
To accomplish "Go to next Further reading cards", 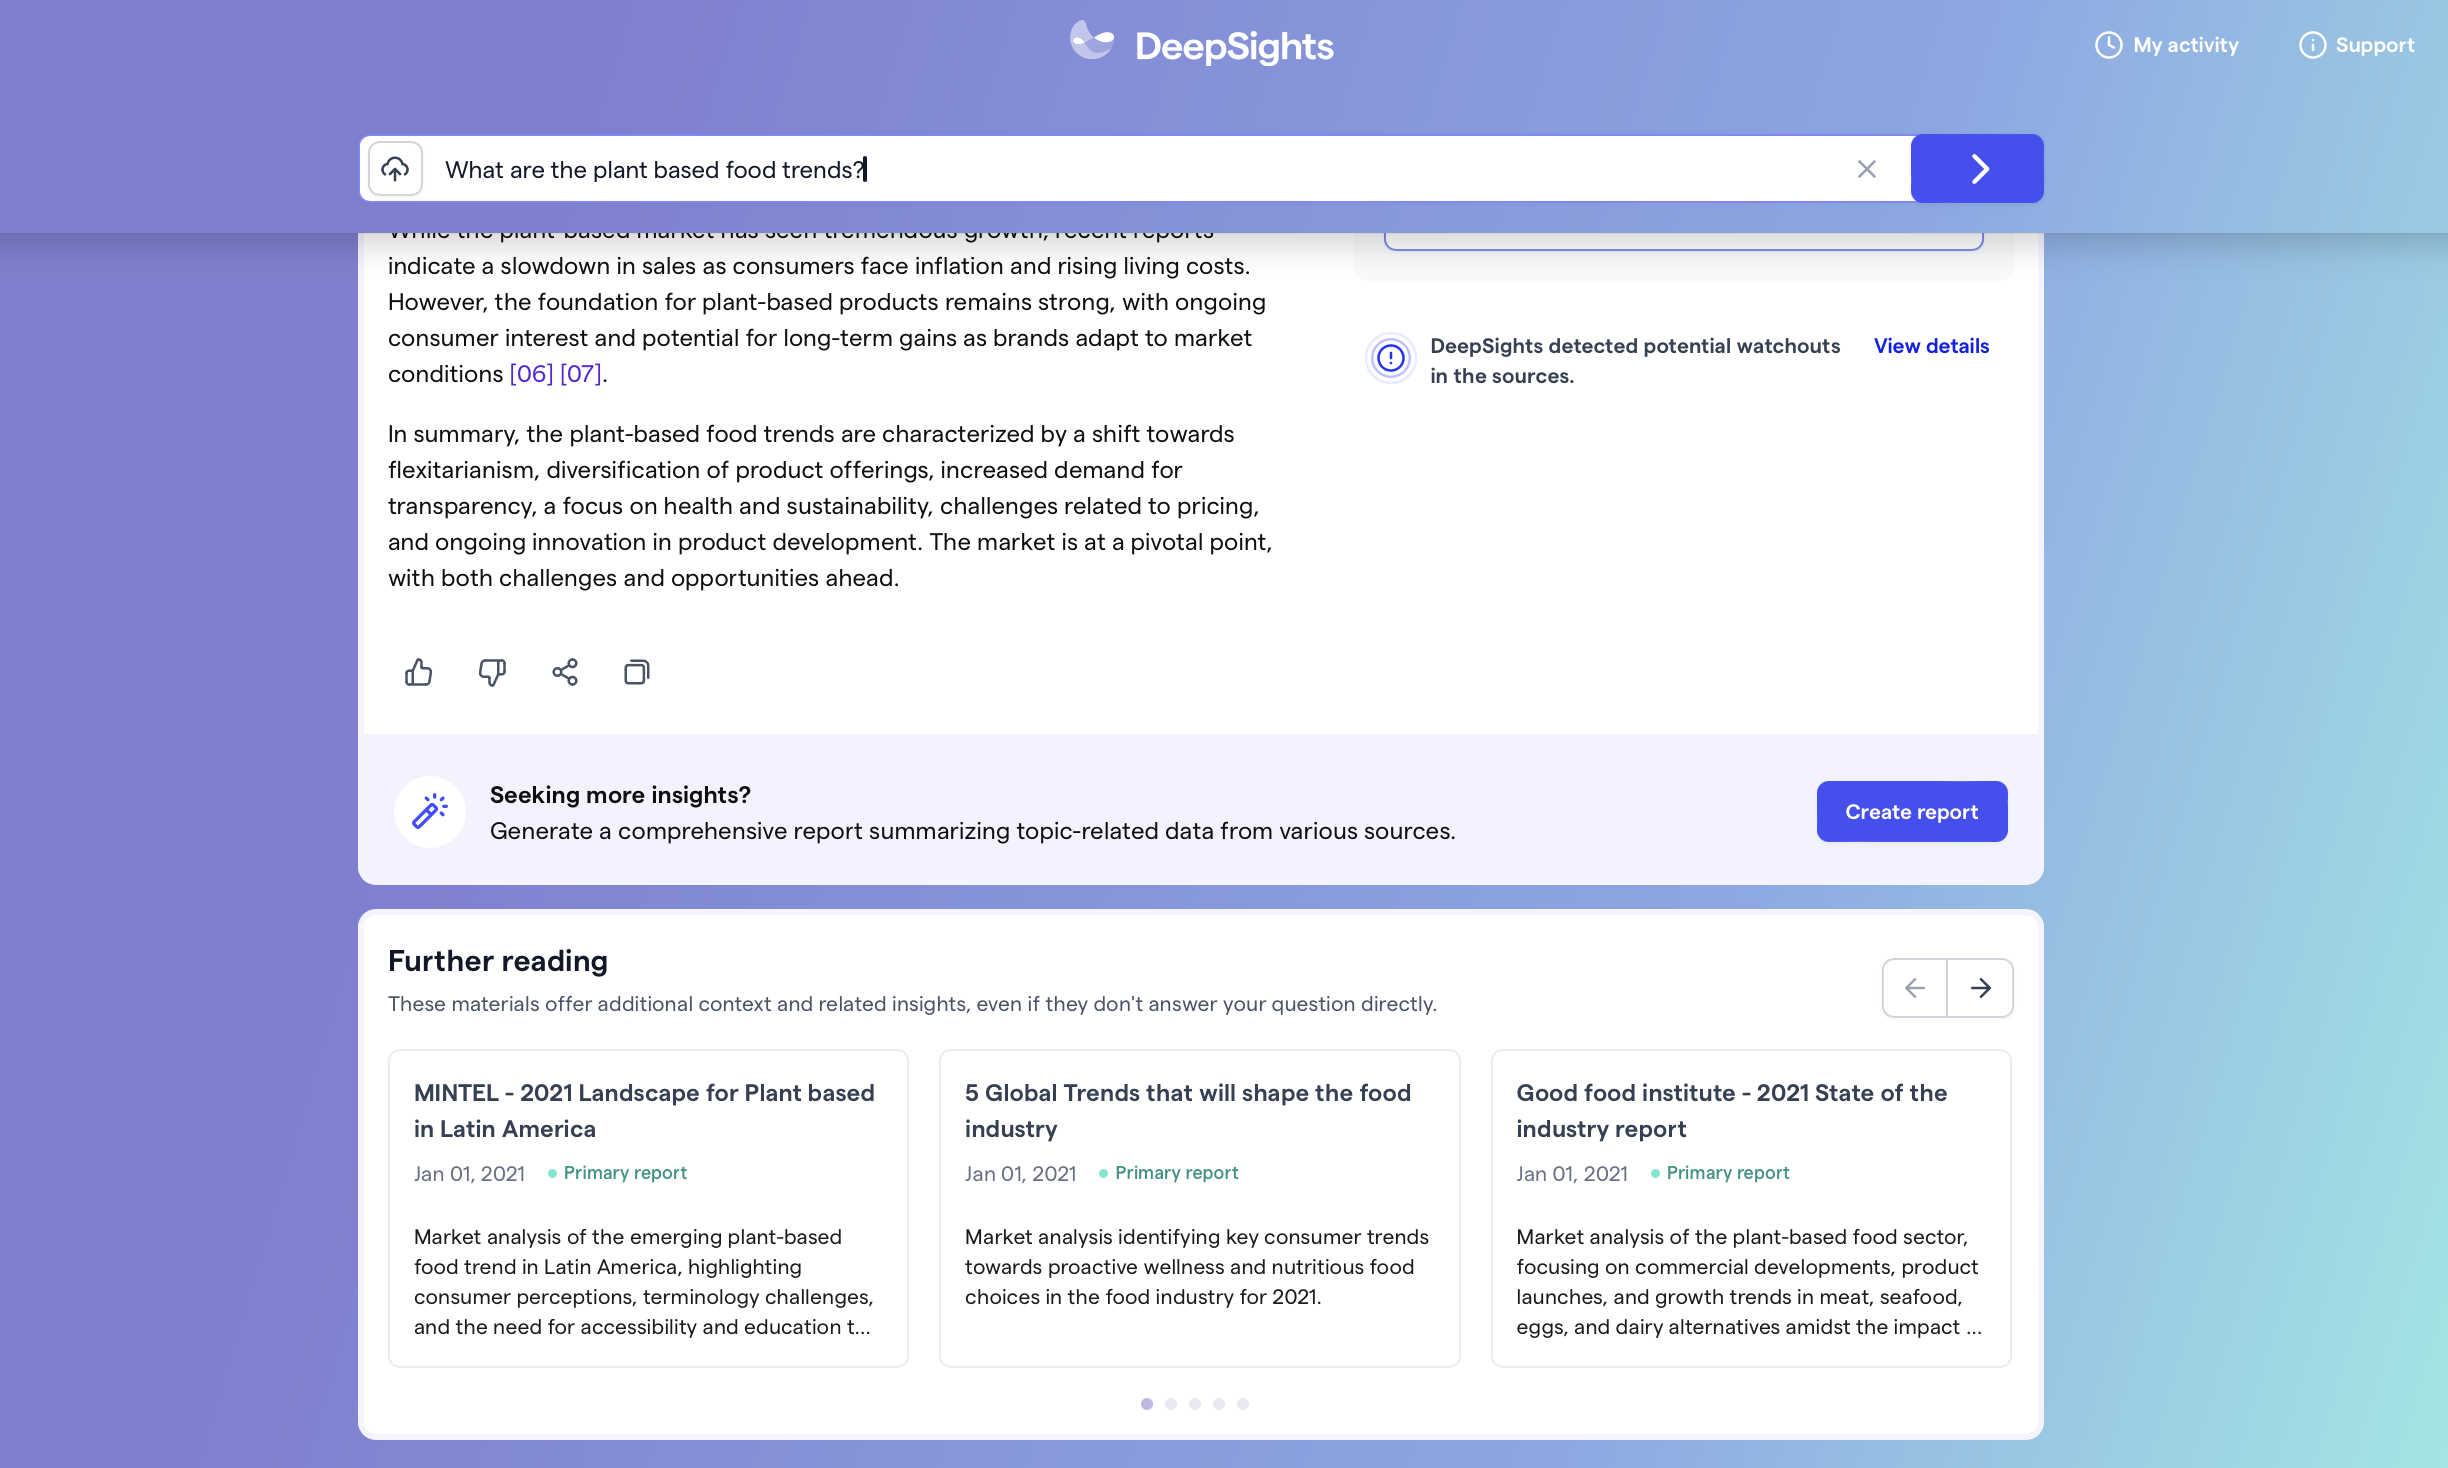I will (1980, 988).
